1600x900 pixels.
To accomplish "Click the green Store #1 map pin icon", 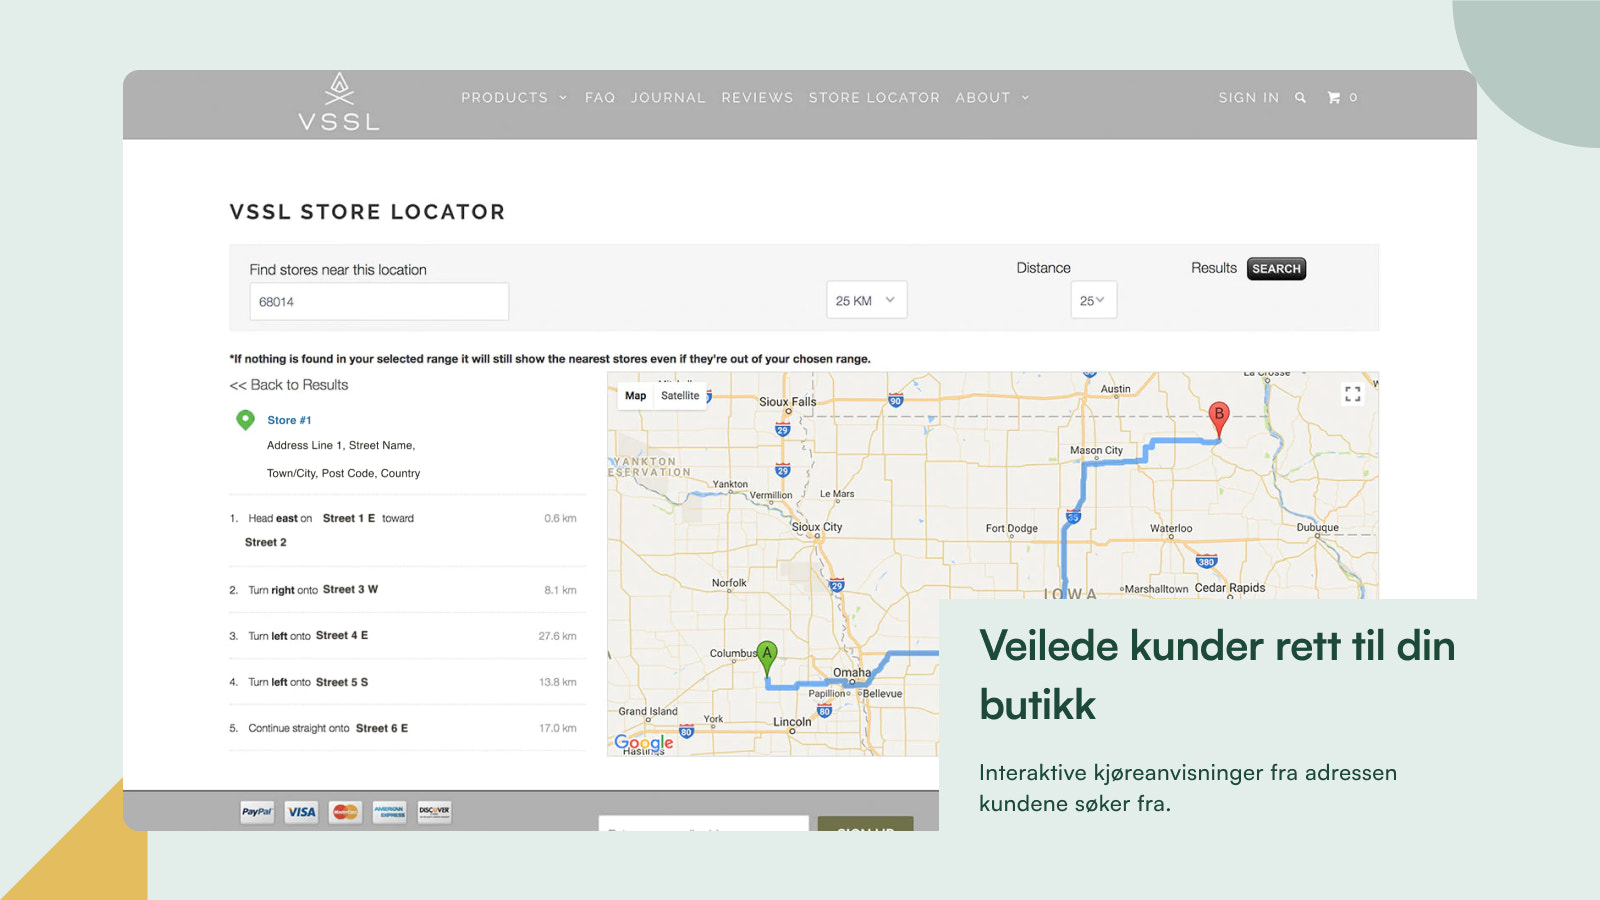I will coord(245,420).
